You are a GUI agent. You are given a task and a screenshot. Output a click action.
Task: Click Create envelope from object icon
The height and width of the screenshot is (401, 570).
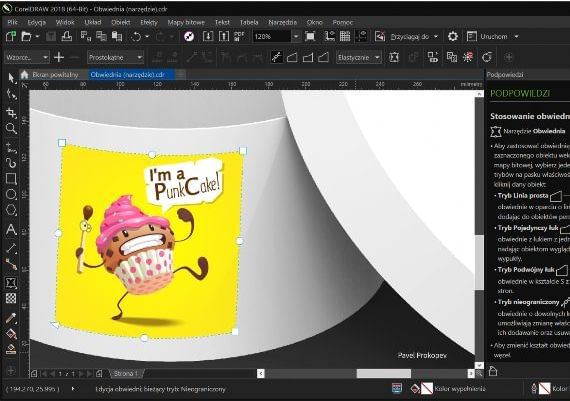pos(433,57)
